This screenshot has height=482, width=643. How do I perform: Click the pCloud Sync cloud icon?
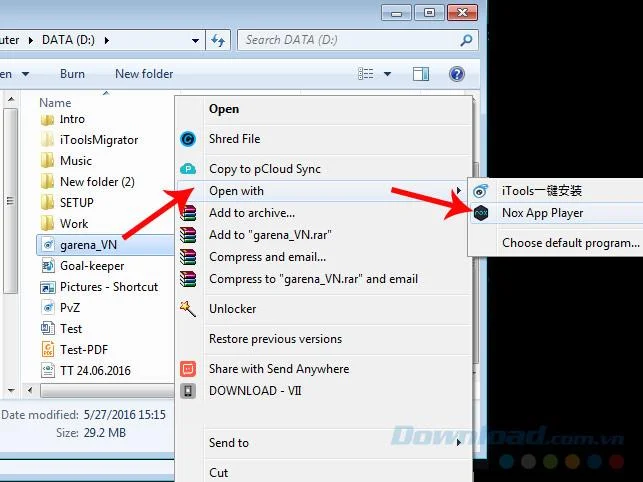pyautogui.click(x=188, y=169)
